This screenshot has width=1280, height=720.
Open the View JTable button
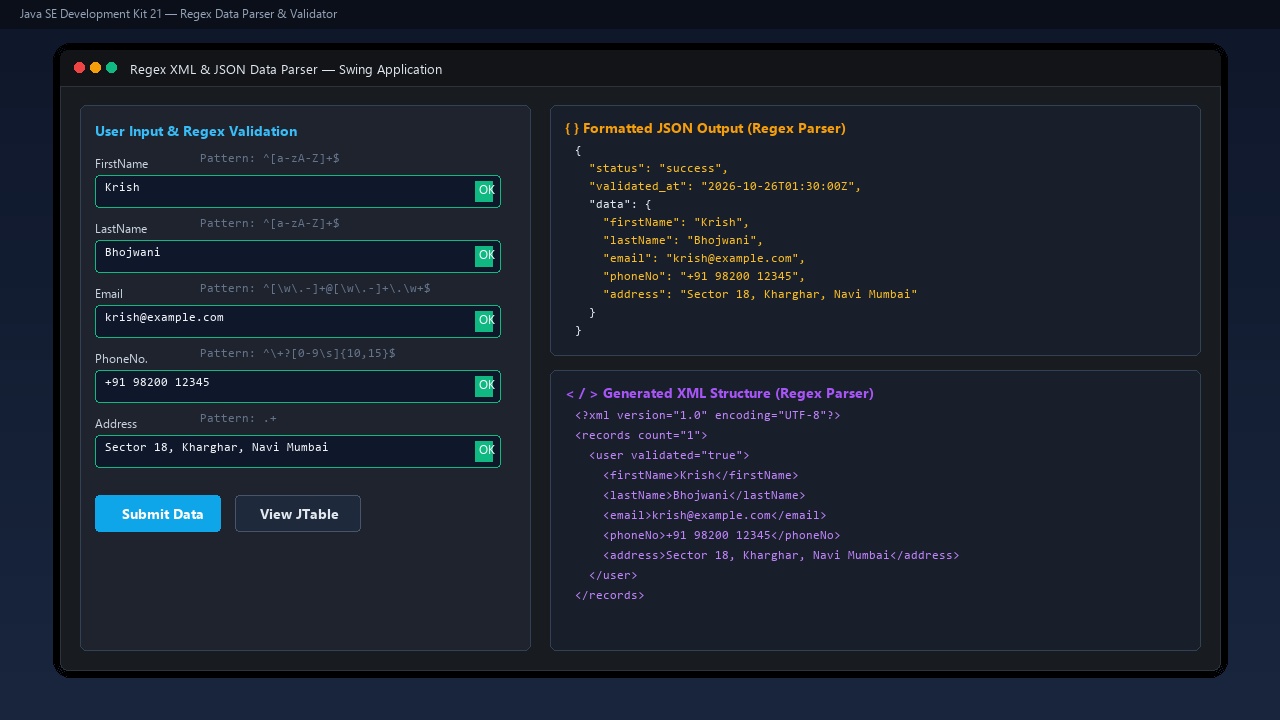(x=298, y=514)
